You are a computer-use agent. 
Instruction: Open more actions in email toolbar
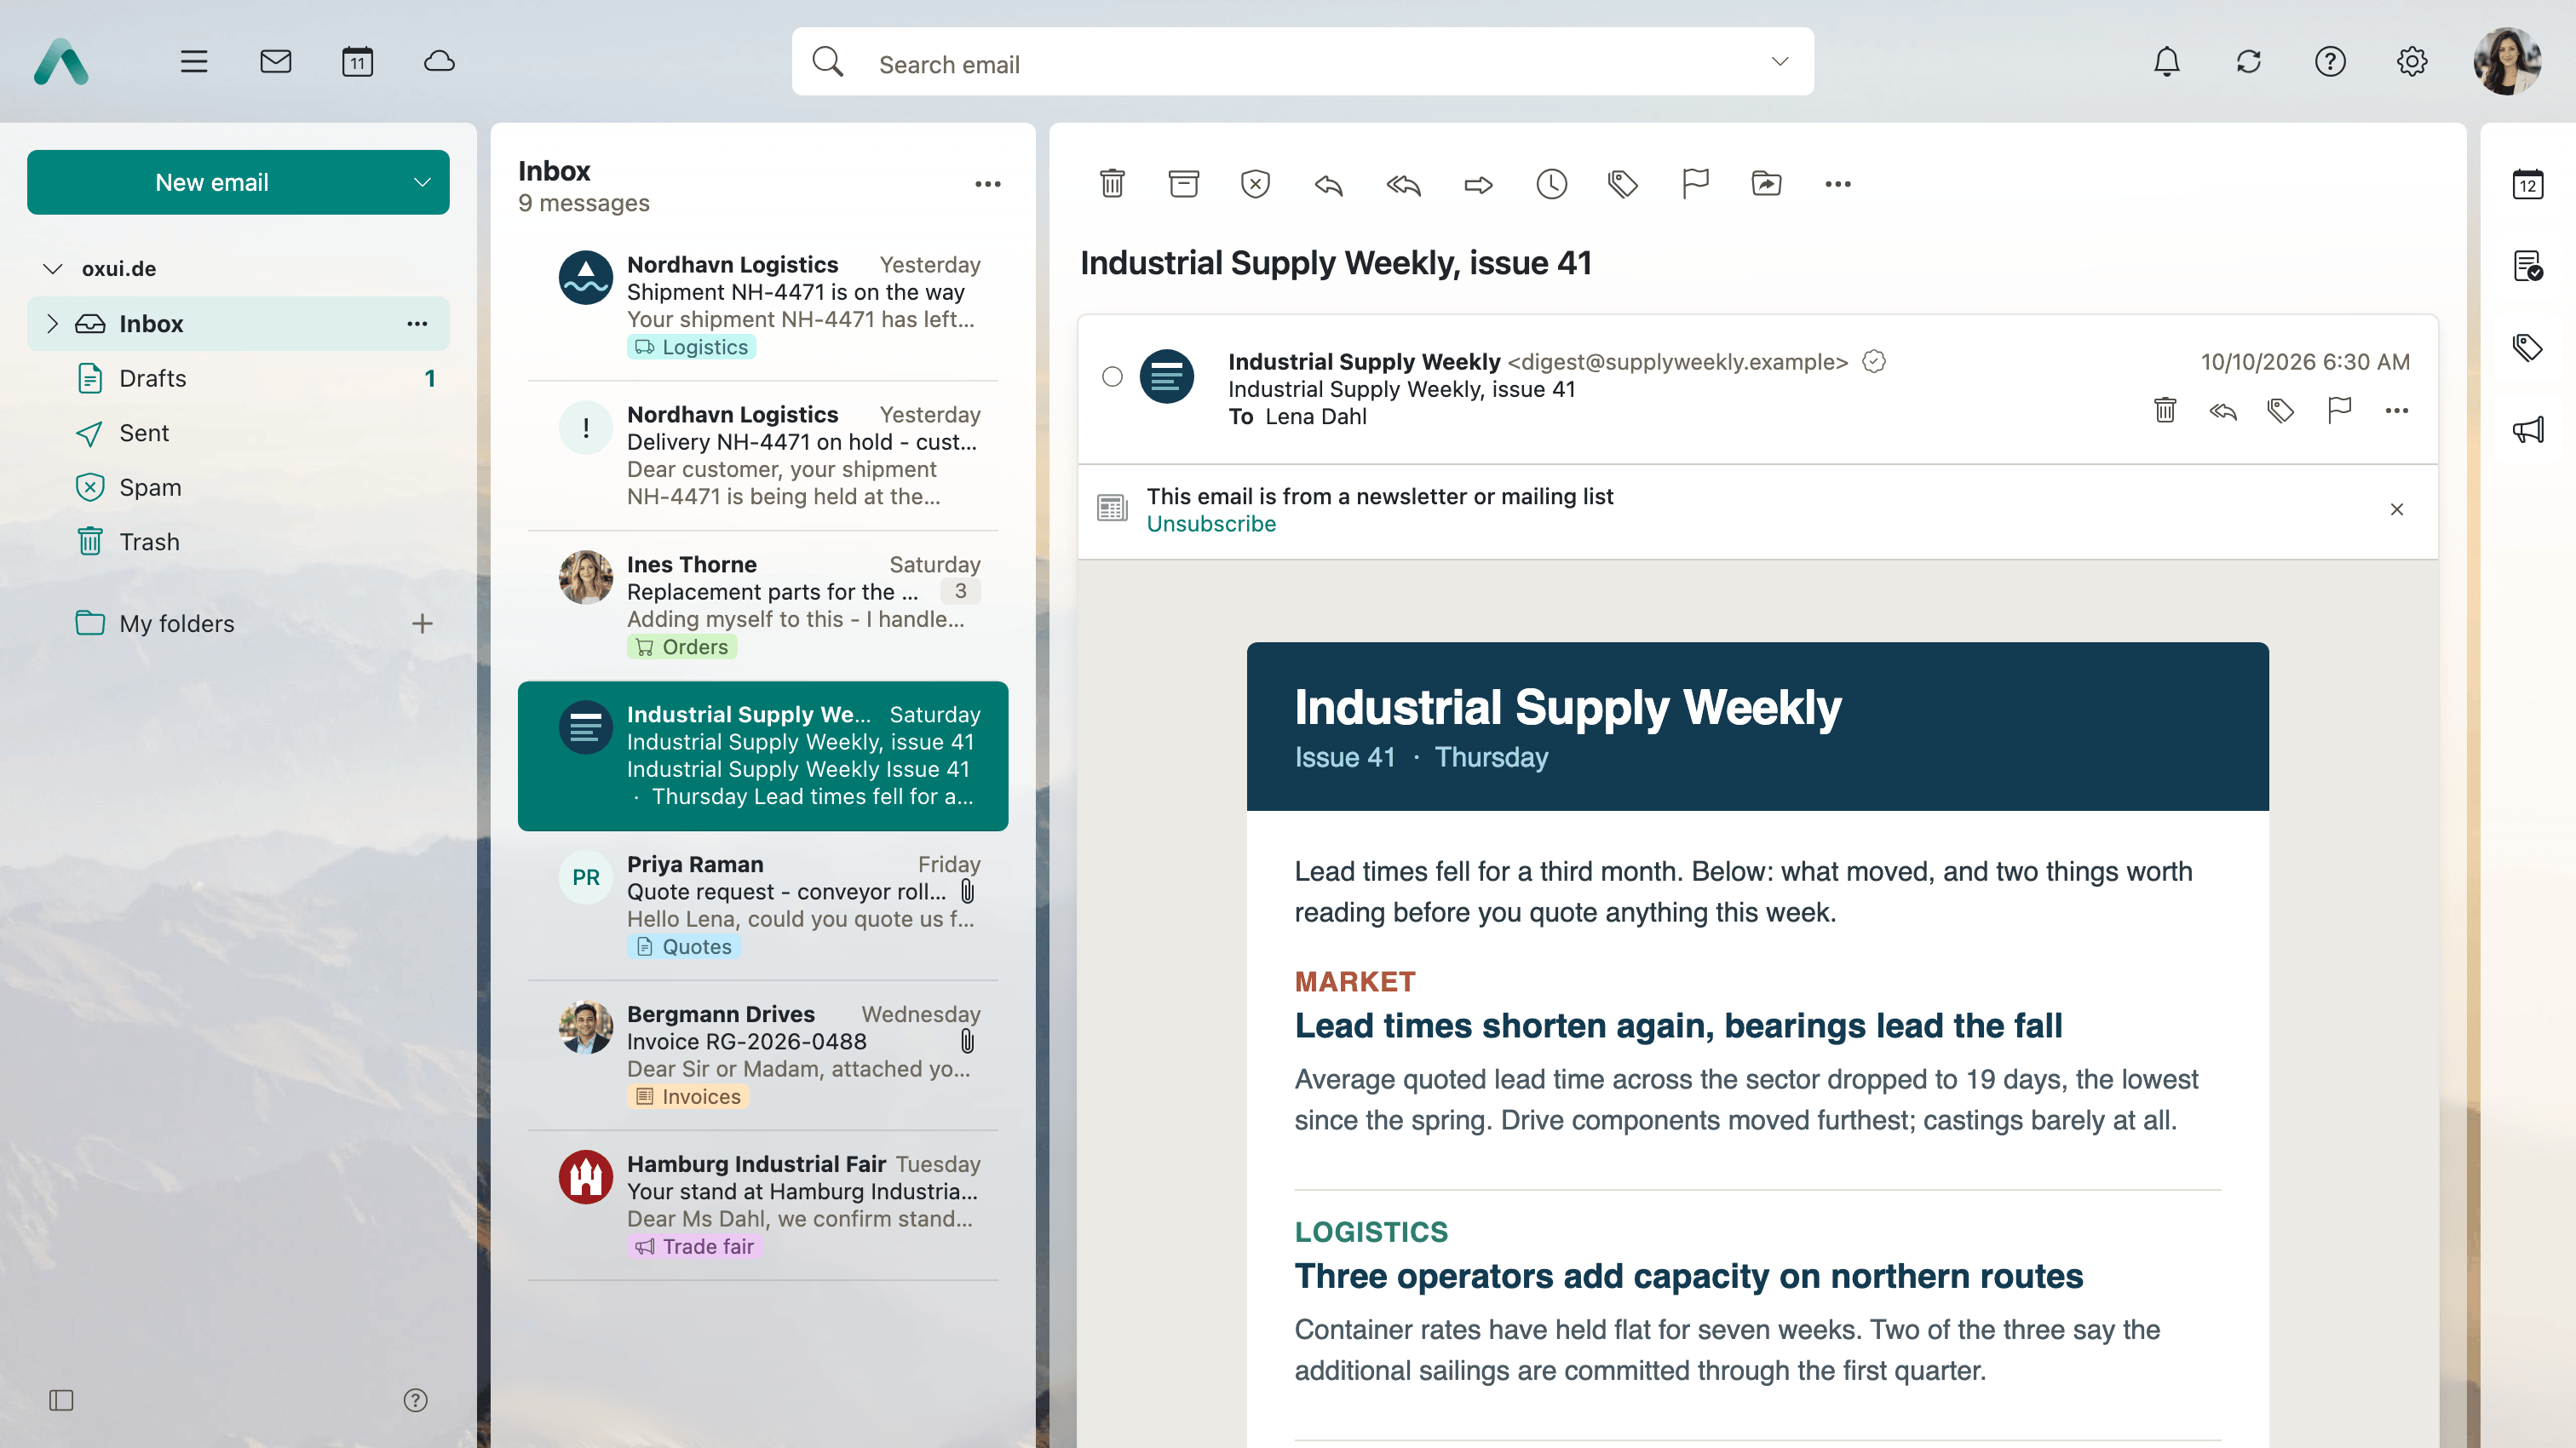(1838, 184)
